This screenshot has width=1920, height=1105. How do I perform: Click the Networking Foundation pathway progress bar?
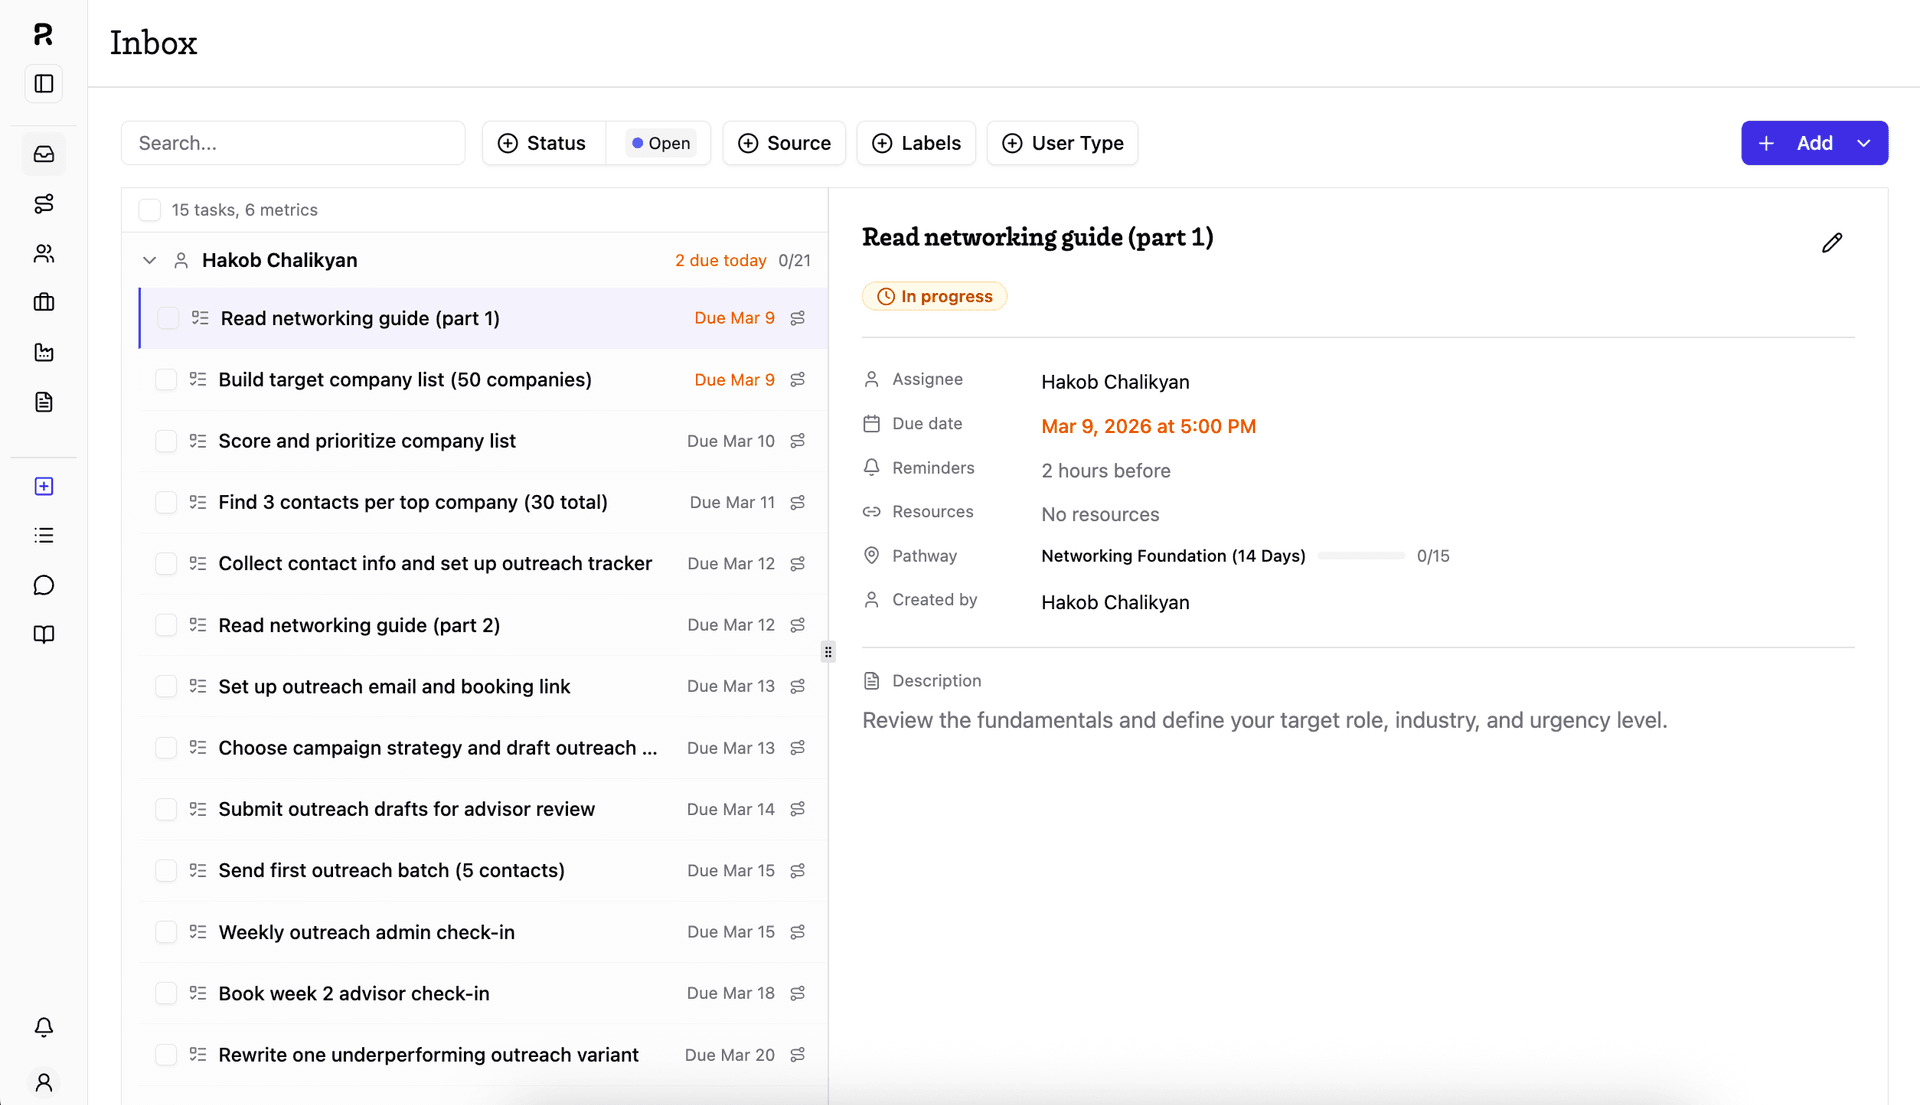pos(1360,556)
